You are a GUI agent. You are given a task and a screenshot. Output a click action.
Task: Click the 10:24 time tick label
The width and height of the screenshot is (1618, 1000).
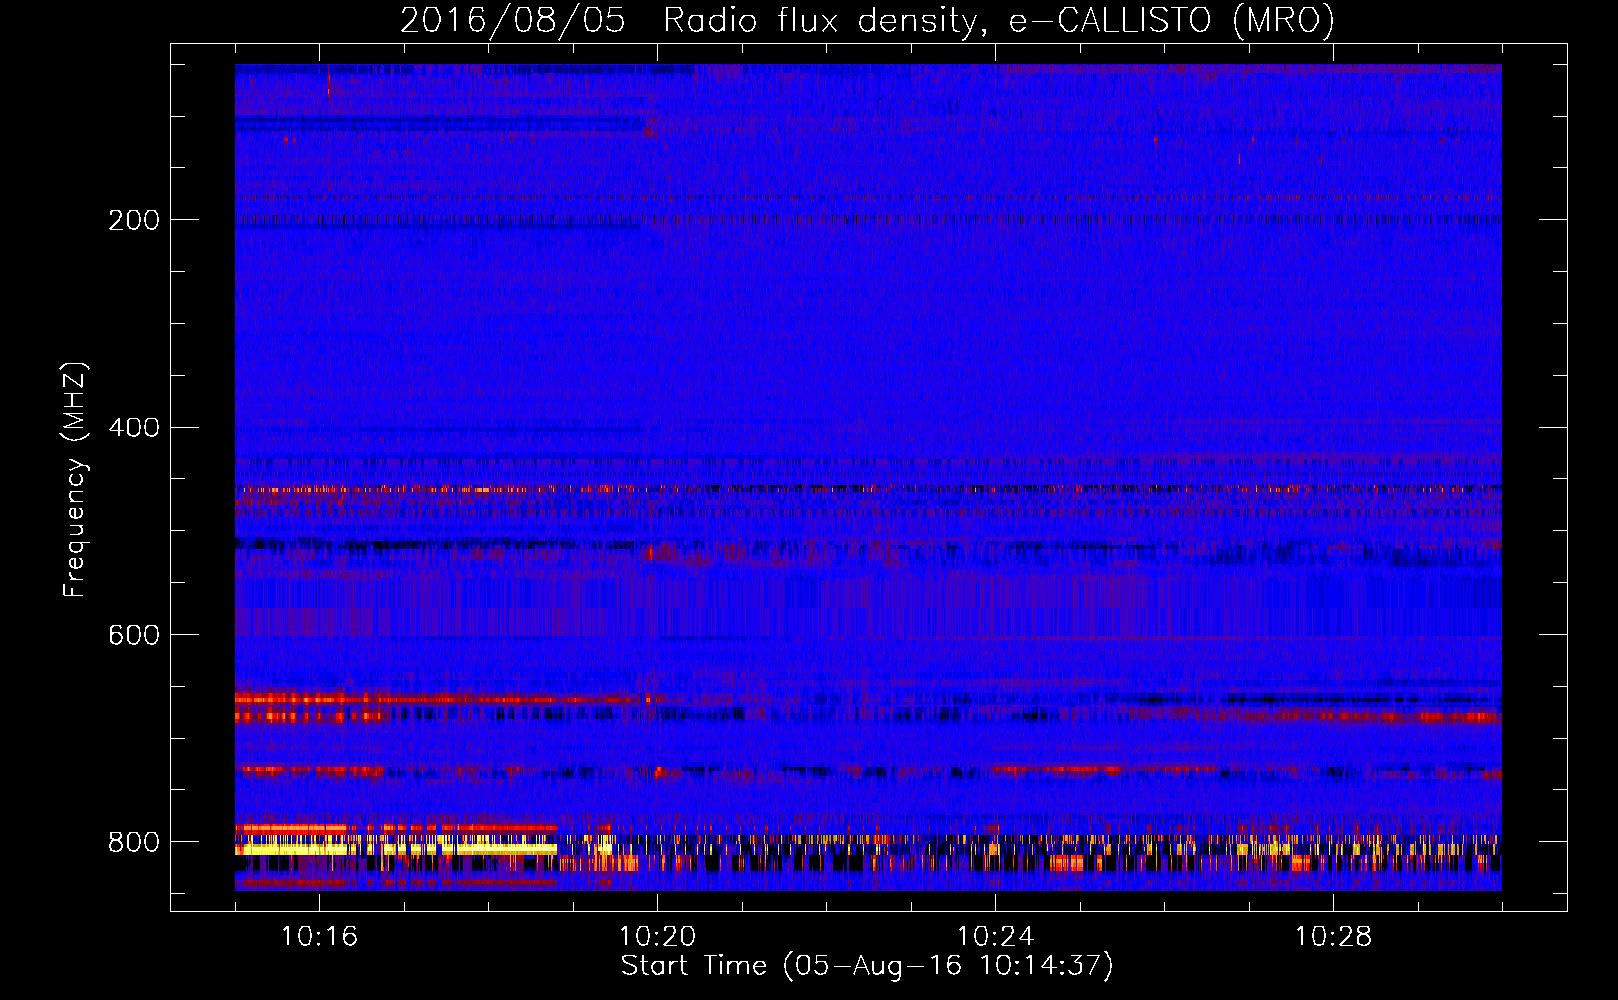pos(996,937)
